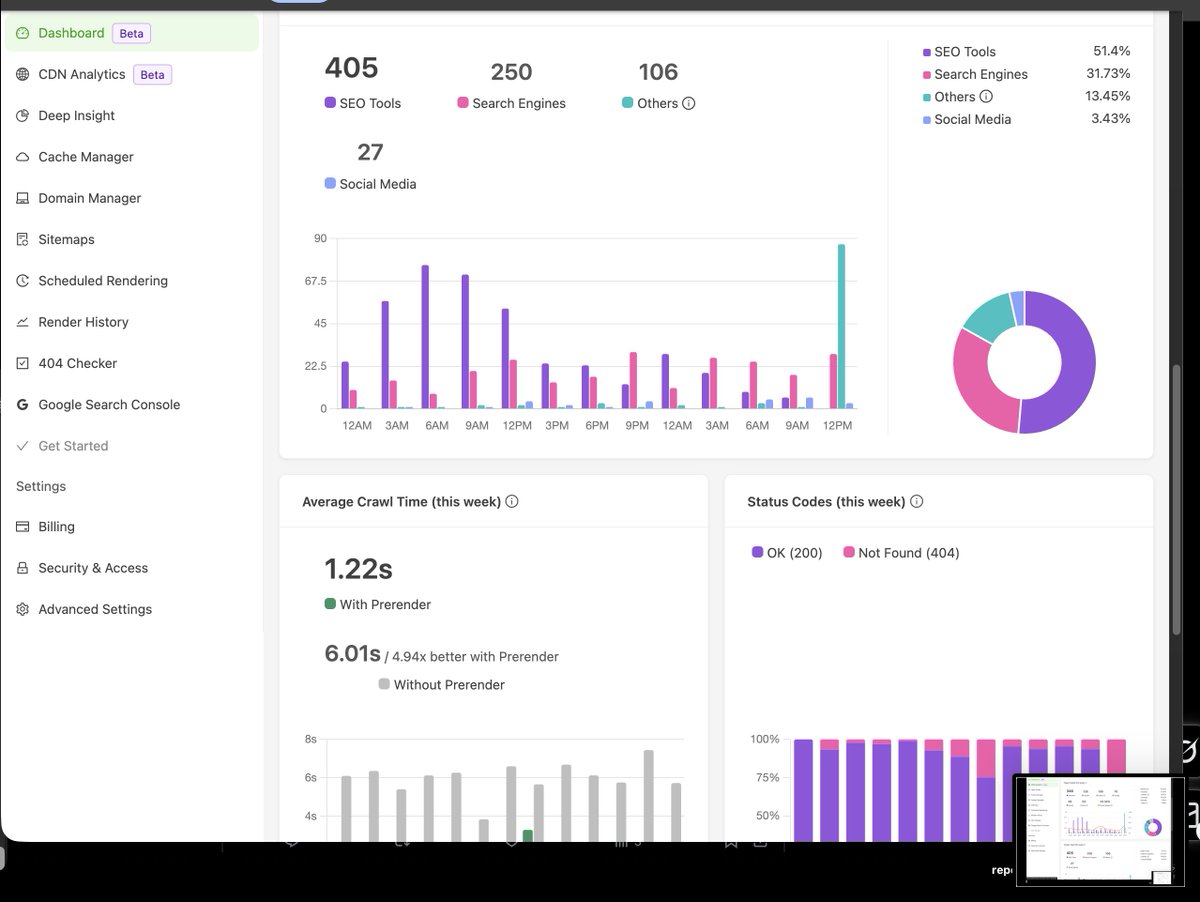The height and width of the screenshot is (902, 1200).
Task: Click the small preview thumbnail at bottom right
Action: 1098,830
